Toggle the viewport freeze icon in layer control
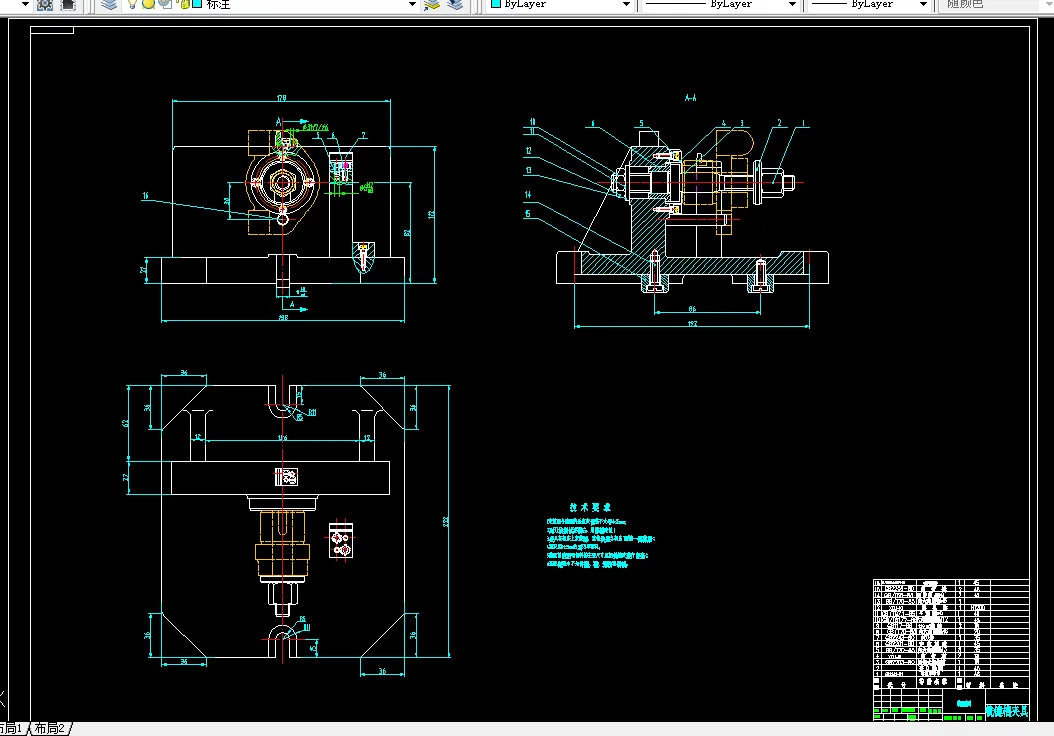 click(165, 4)
